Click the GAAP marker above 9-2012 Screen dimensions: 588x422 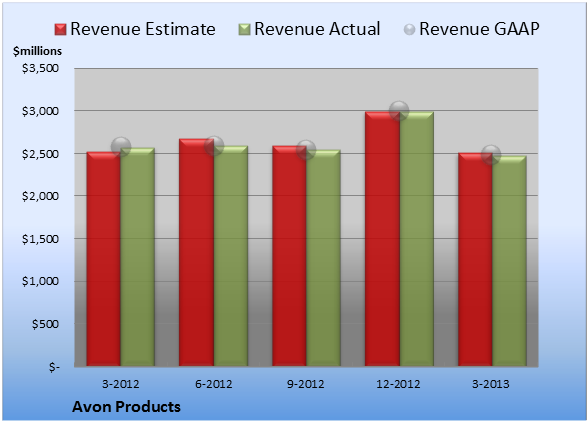(306, 150)
